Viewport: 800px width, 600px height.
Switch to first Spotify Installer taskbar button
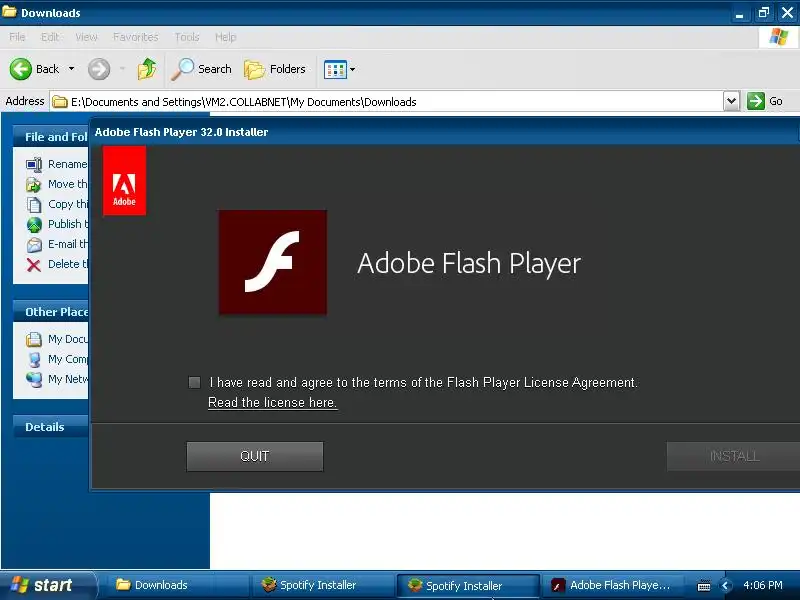pyautogui.click(x=321, y=585)
